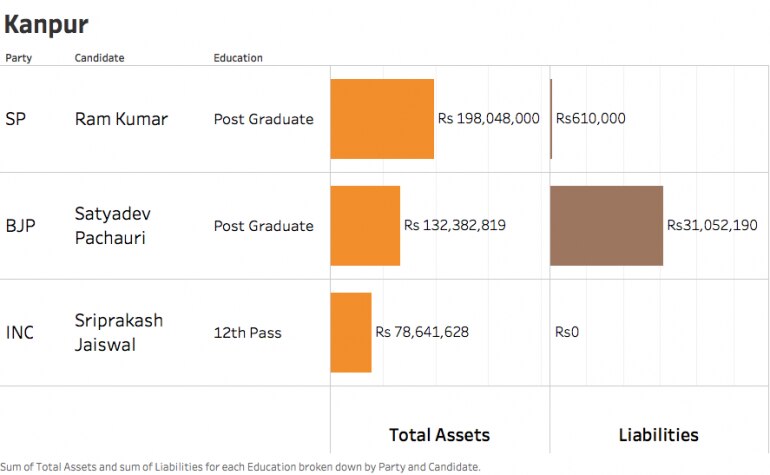This screenshot has width=770, height=475.
Task: Click candidate name Ram Kumar
Action: [x=121, y=119]
